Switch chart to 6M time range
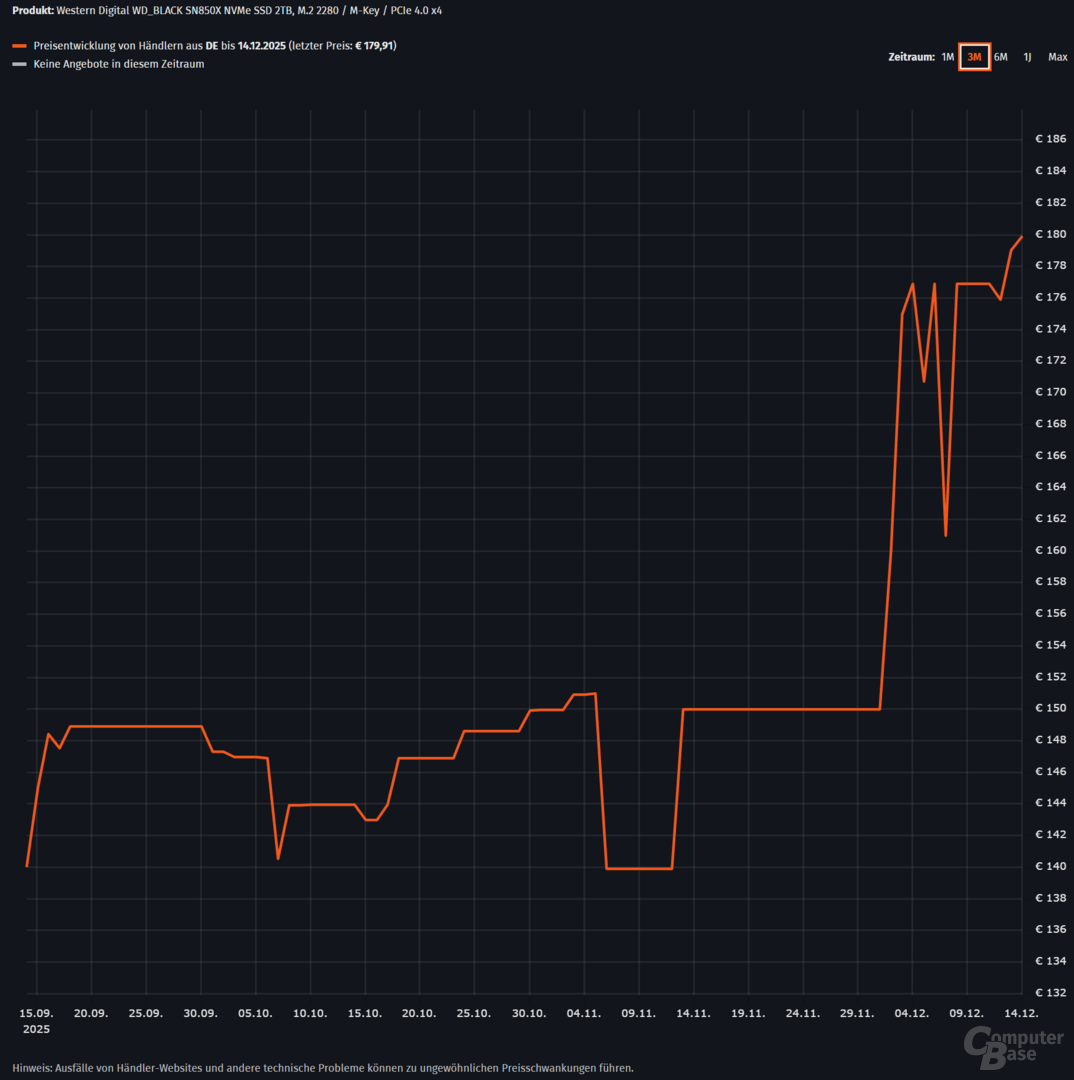Viewport: 1074px width, 1080px height. point(1001,57)
